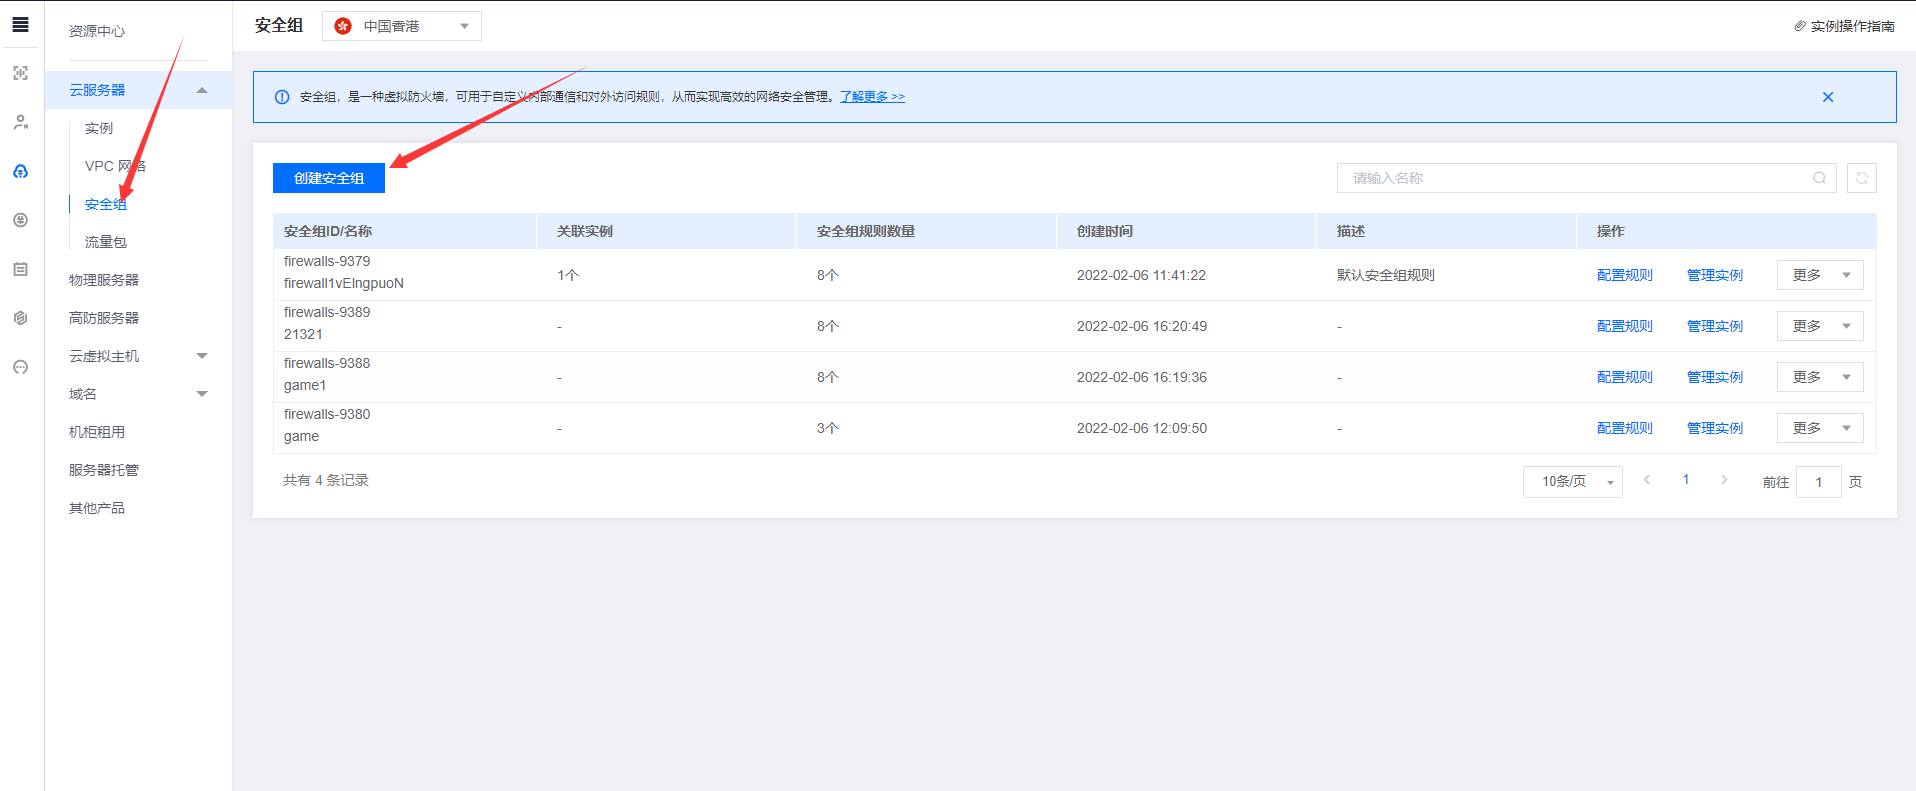This screenshot has width=1916, height=791.
Task: Collapse the 云服务器 sidebar section
Action: [202, 90]
